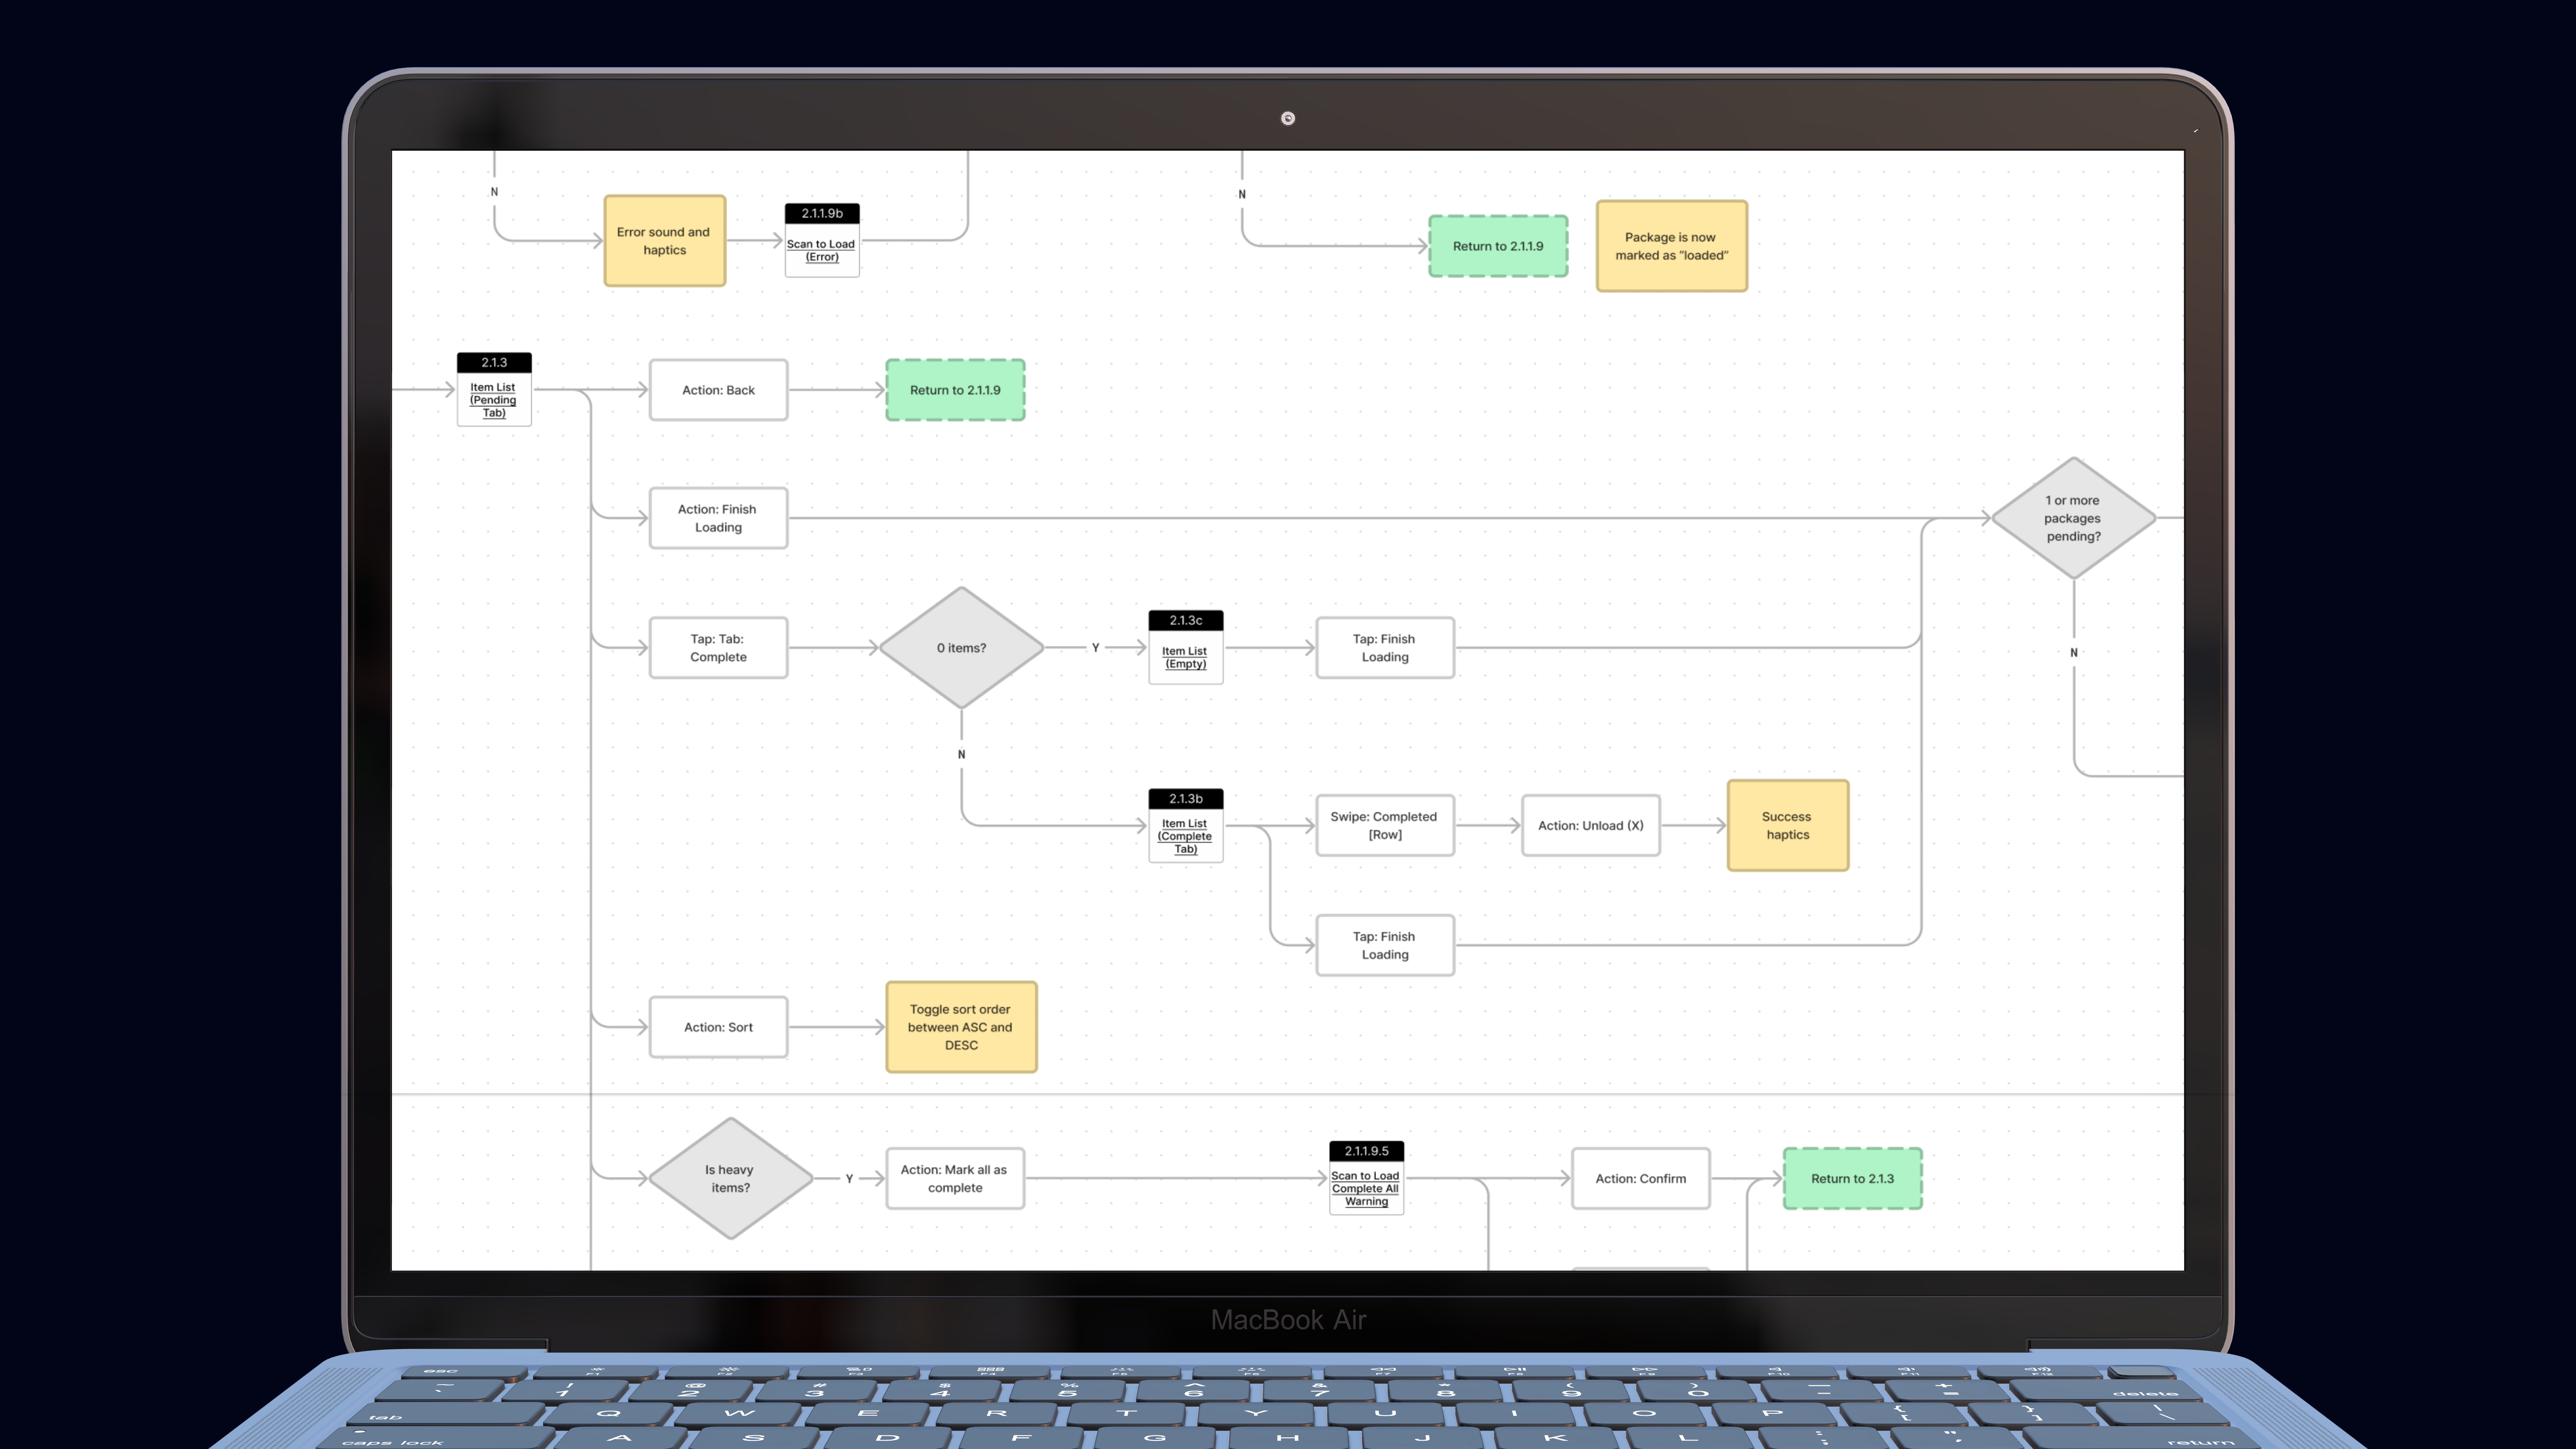Select the 'Action: Back' step box

click(718, 390)
